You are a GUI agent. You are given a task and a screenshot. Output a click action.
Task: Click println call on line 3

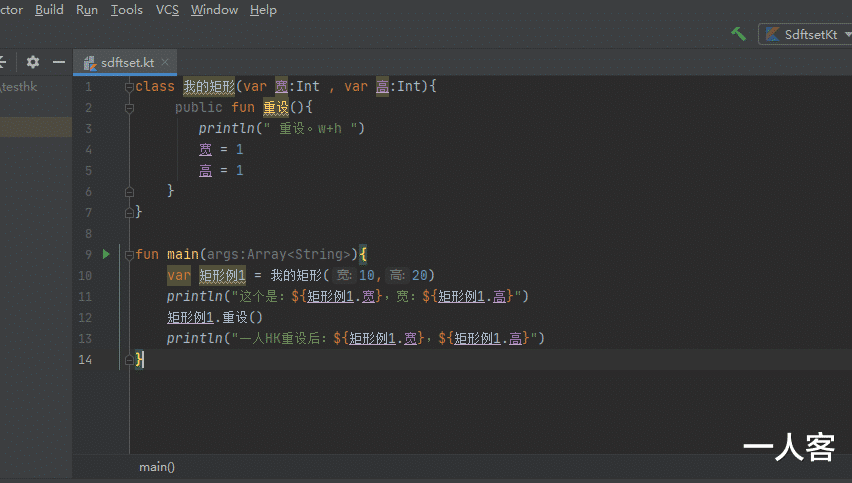(x=227, y=129)
